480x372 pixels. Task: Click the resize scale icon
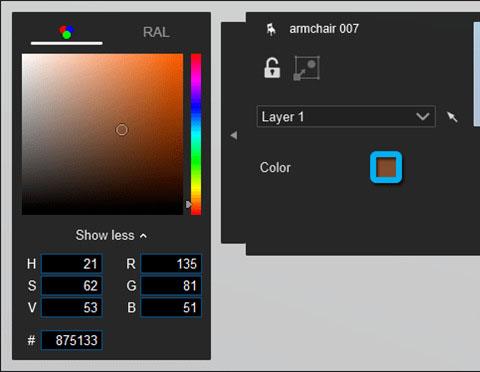[306, 68]
